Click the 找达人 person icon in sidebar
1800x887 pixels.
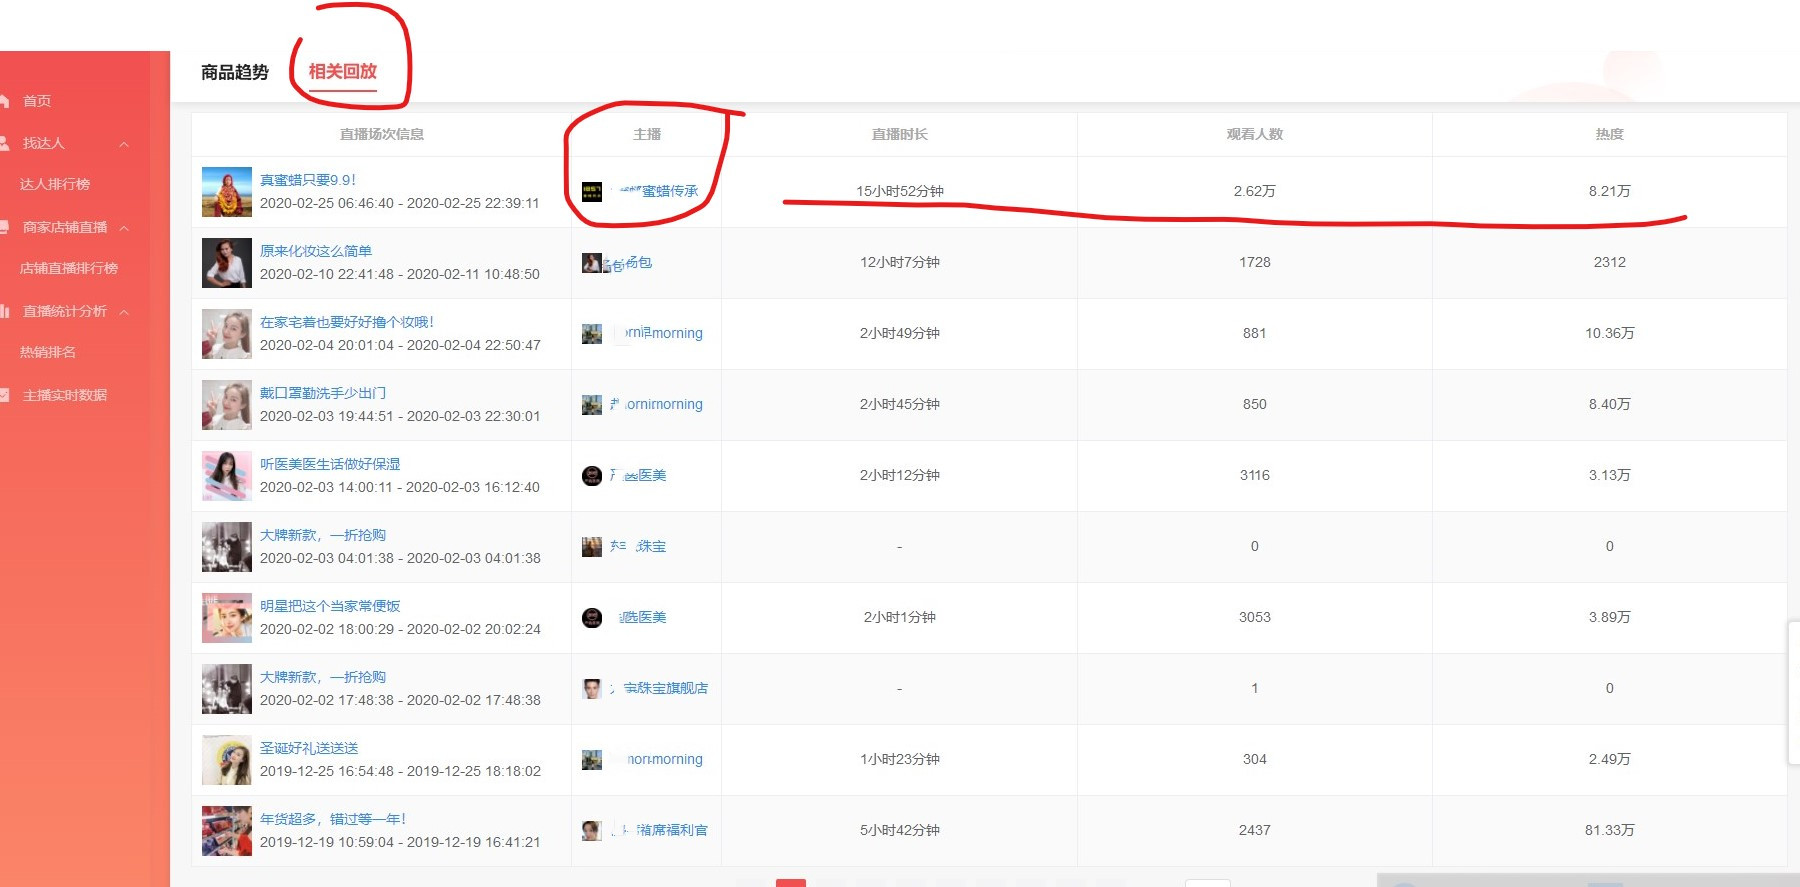tap(5, 143)
